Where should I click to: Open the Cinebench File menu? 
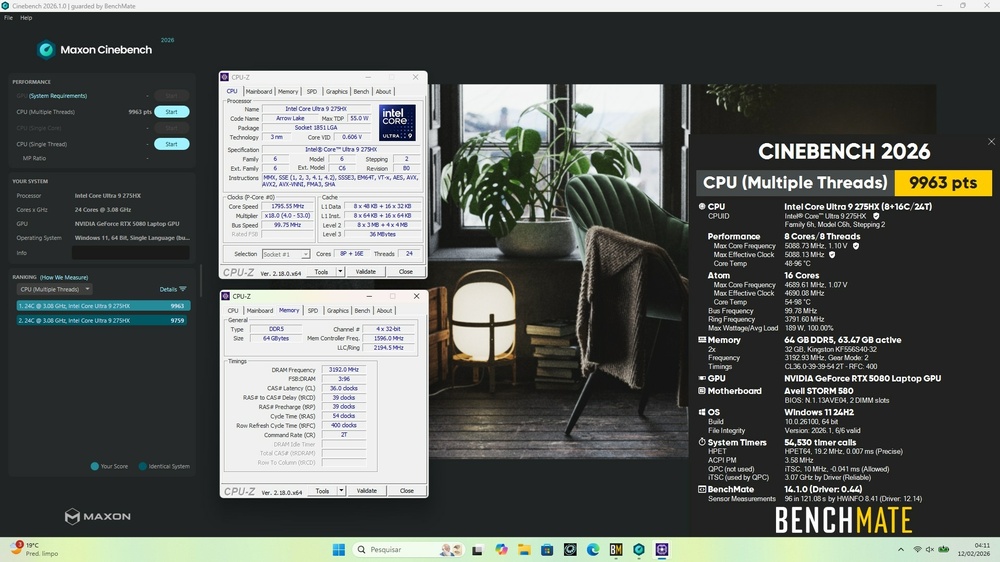[8, 18]
